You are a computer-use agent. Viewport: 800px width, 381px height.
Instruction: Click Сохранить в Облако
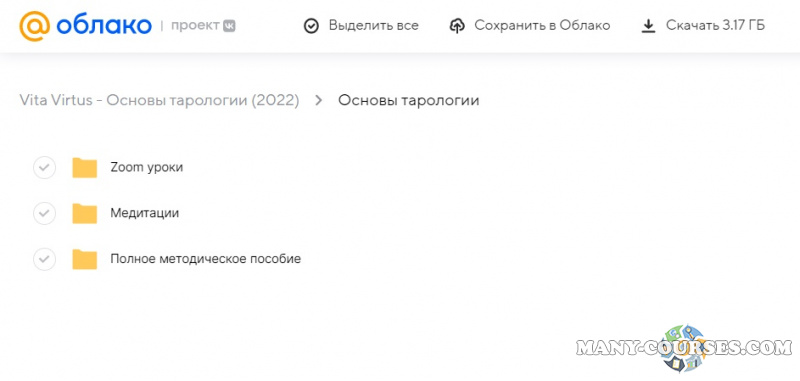[542, 26]
